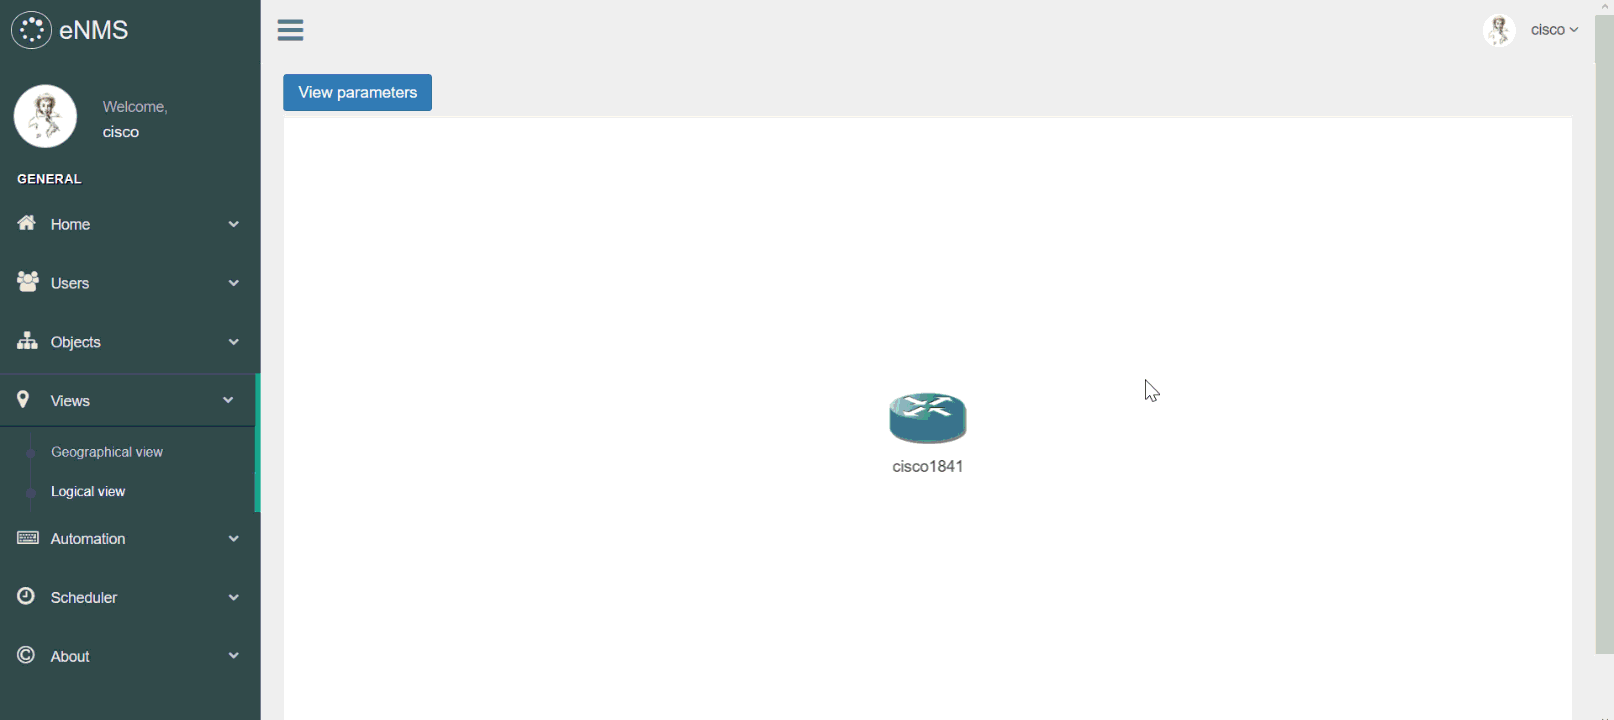Viewport: 1614px width, 720px height.
Task: Open Geographical view submenu item
Action: pyautogui.click(x=107, y=452)
